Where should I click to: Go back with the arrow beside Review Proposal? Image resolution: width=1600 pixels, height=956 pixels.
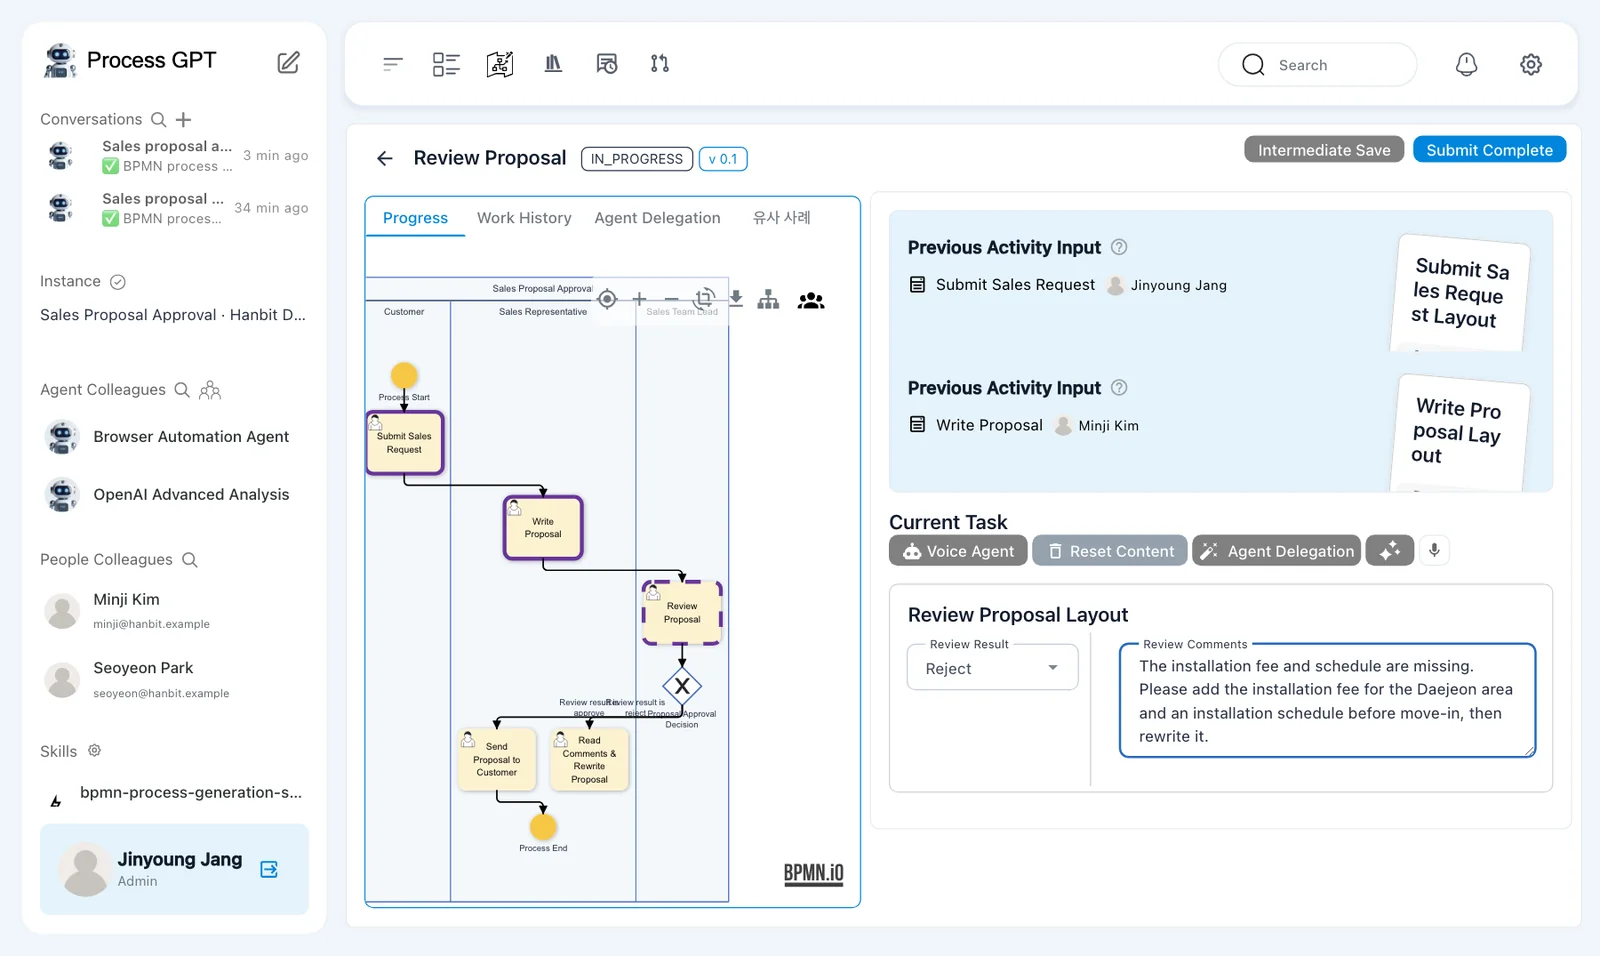385,158
